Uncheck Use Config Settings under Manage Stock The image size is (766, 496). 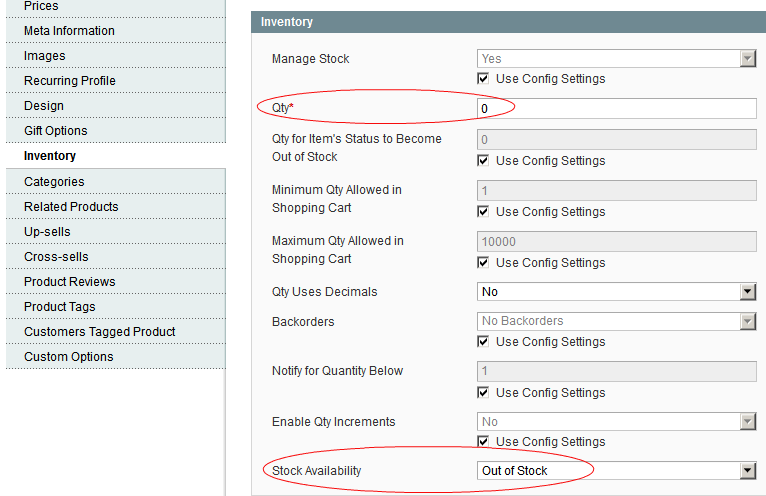(x=483, y=79)
